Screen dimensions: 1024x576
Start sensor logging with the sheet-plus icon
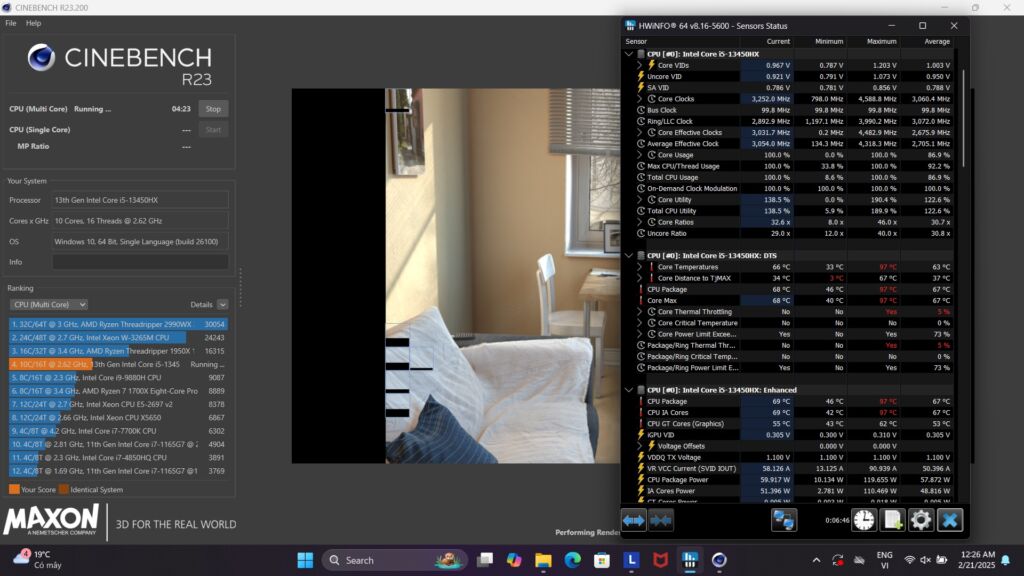(x=892, y=520)
